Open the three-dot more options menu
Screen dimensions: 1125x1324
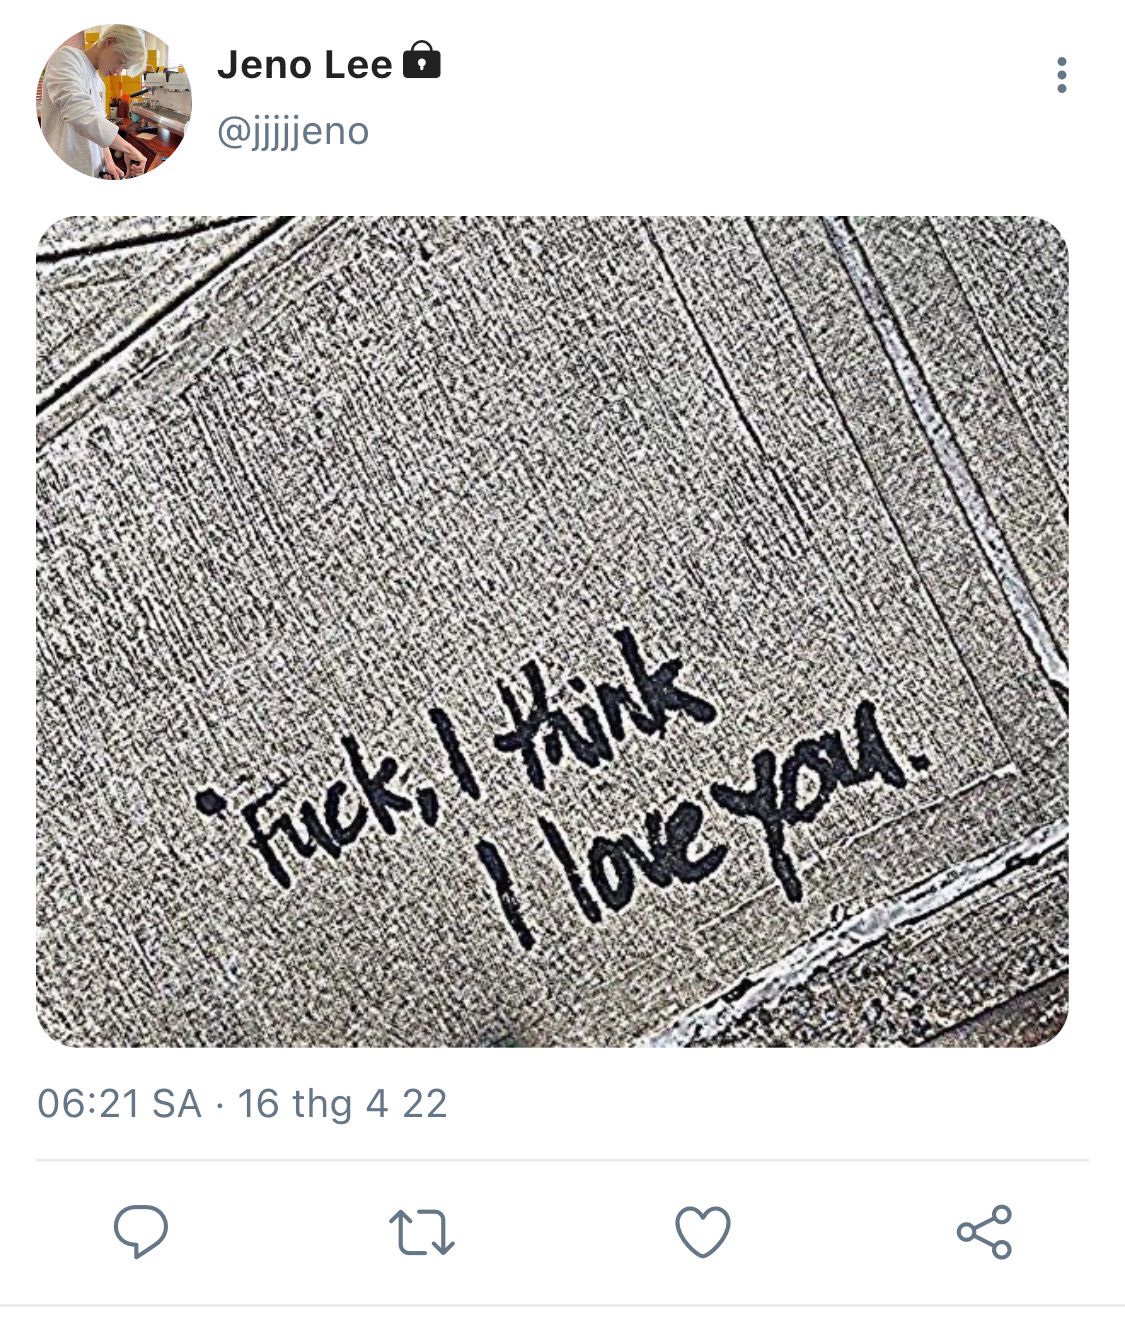(1061, 75)
